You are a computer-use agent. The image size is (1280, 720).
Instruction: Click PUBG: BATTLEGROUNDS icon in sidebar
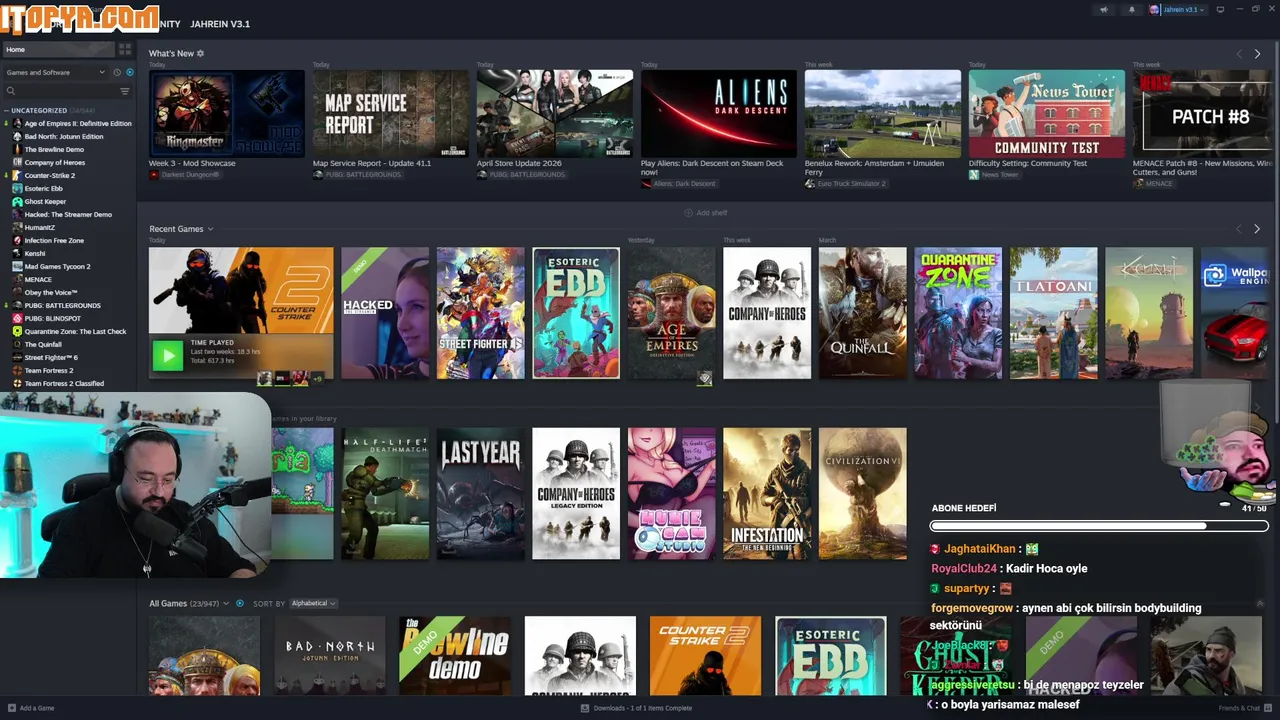pyautogui.click(x=17, y=305)
